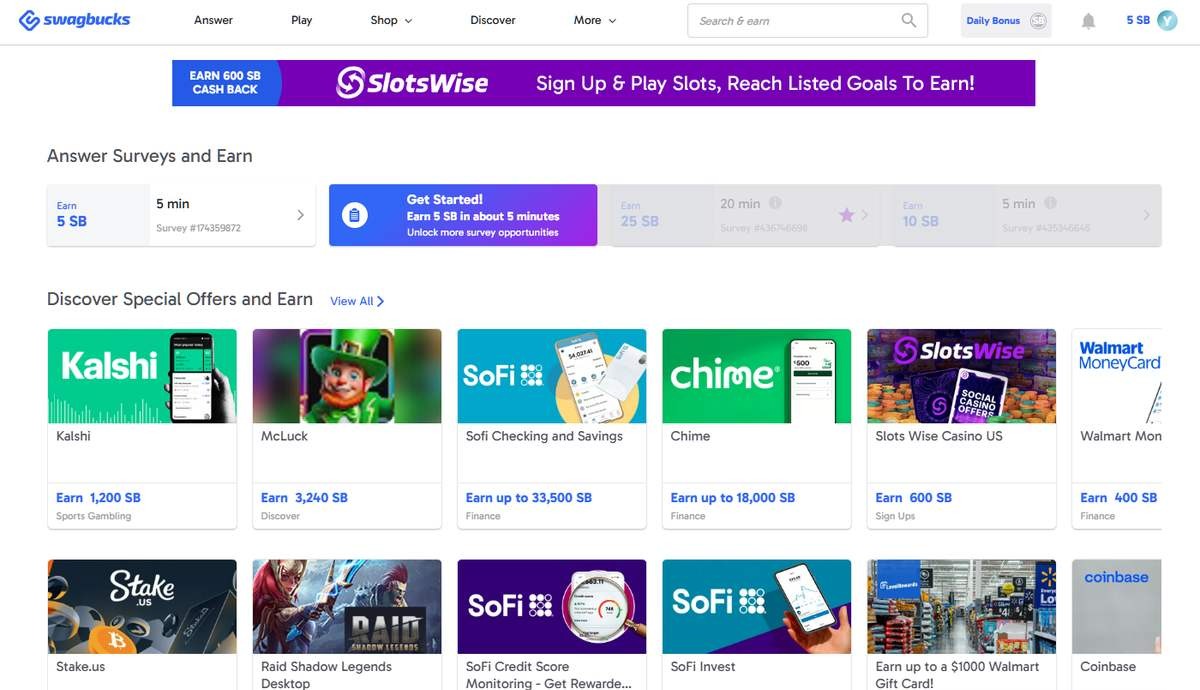Click the Sign Ups category label
1200x690 pixels.
[896, 516]
